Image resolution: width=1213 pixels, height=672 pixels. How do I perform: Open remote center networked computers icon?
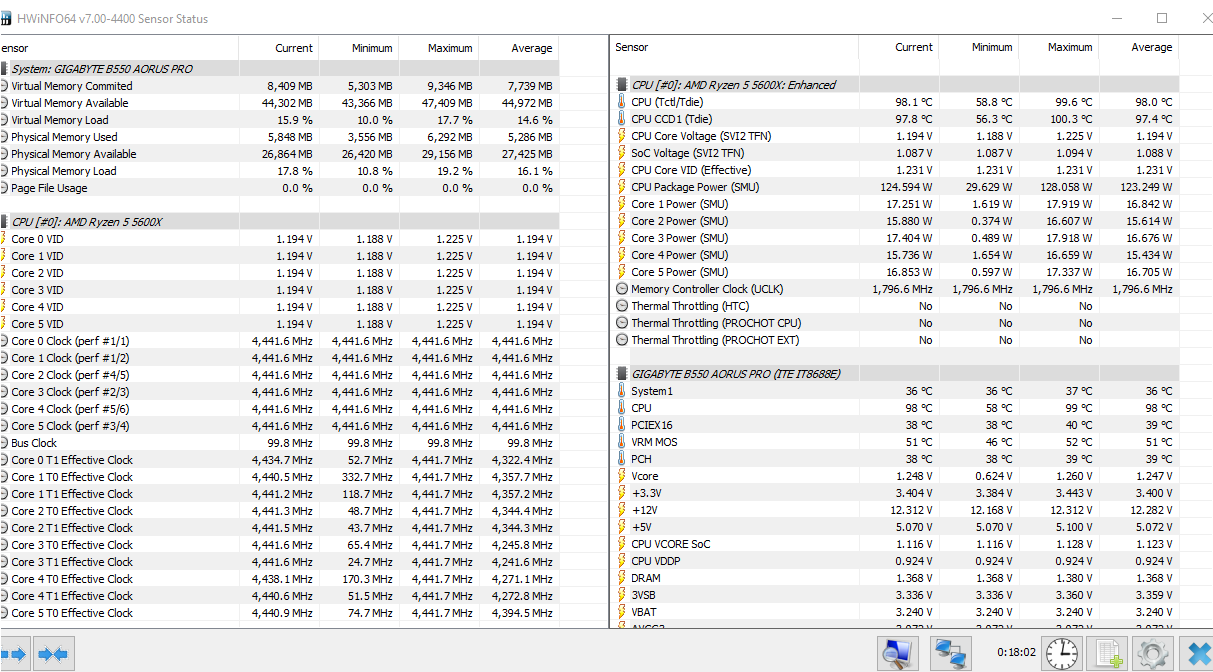[950, 654]
